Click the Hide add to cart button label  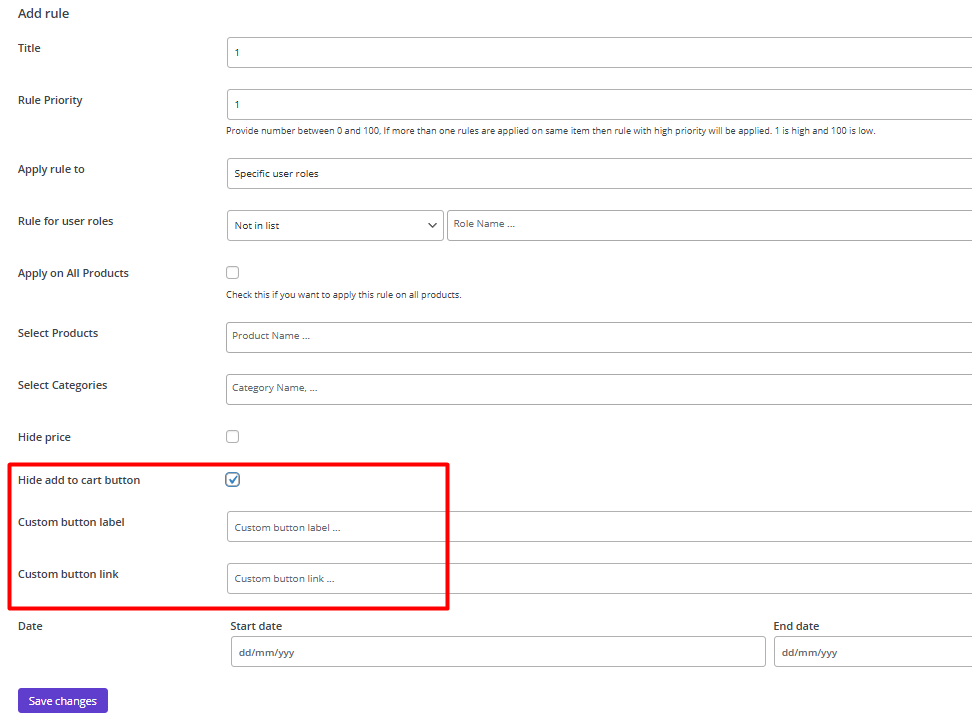(x=79, y=480)
